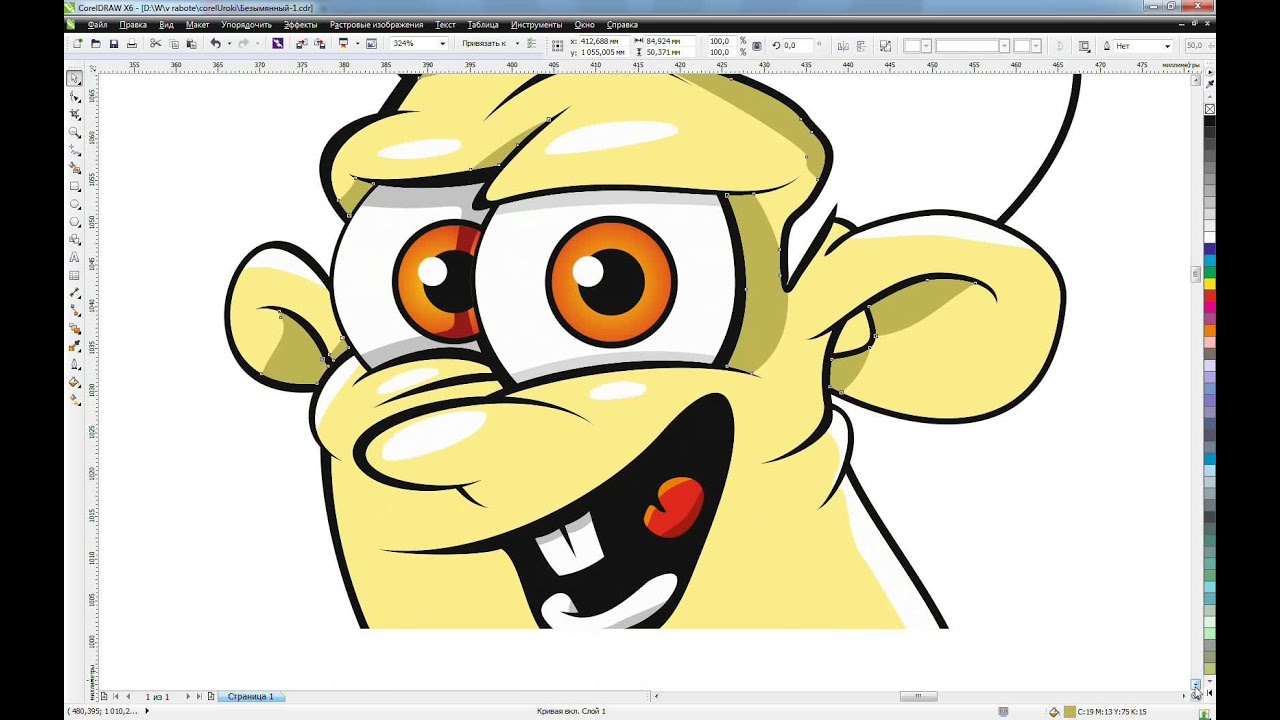Image resolution: width=1280 pixels, height=720 pixels.
Task: Create a new document
Action: [x=77, y=44]
